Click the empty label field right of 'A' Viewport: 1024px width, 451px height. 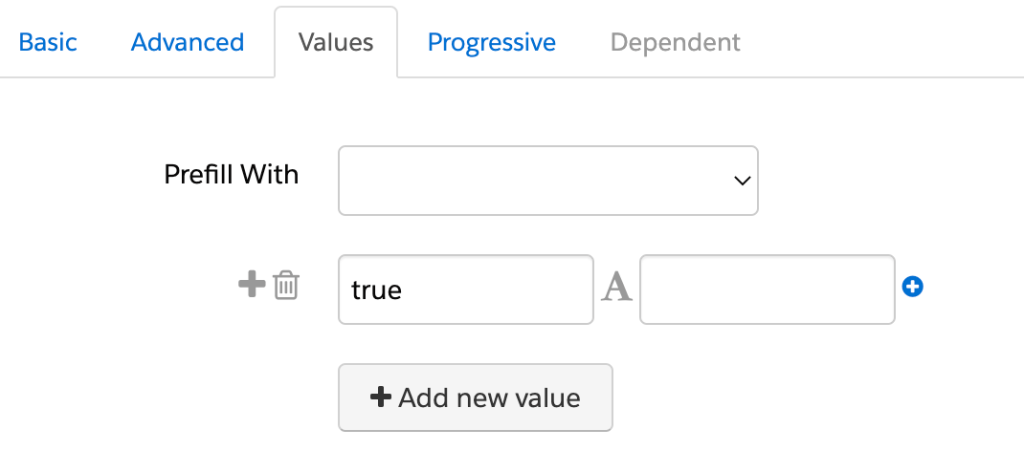point(766,289)
